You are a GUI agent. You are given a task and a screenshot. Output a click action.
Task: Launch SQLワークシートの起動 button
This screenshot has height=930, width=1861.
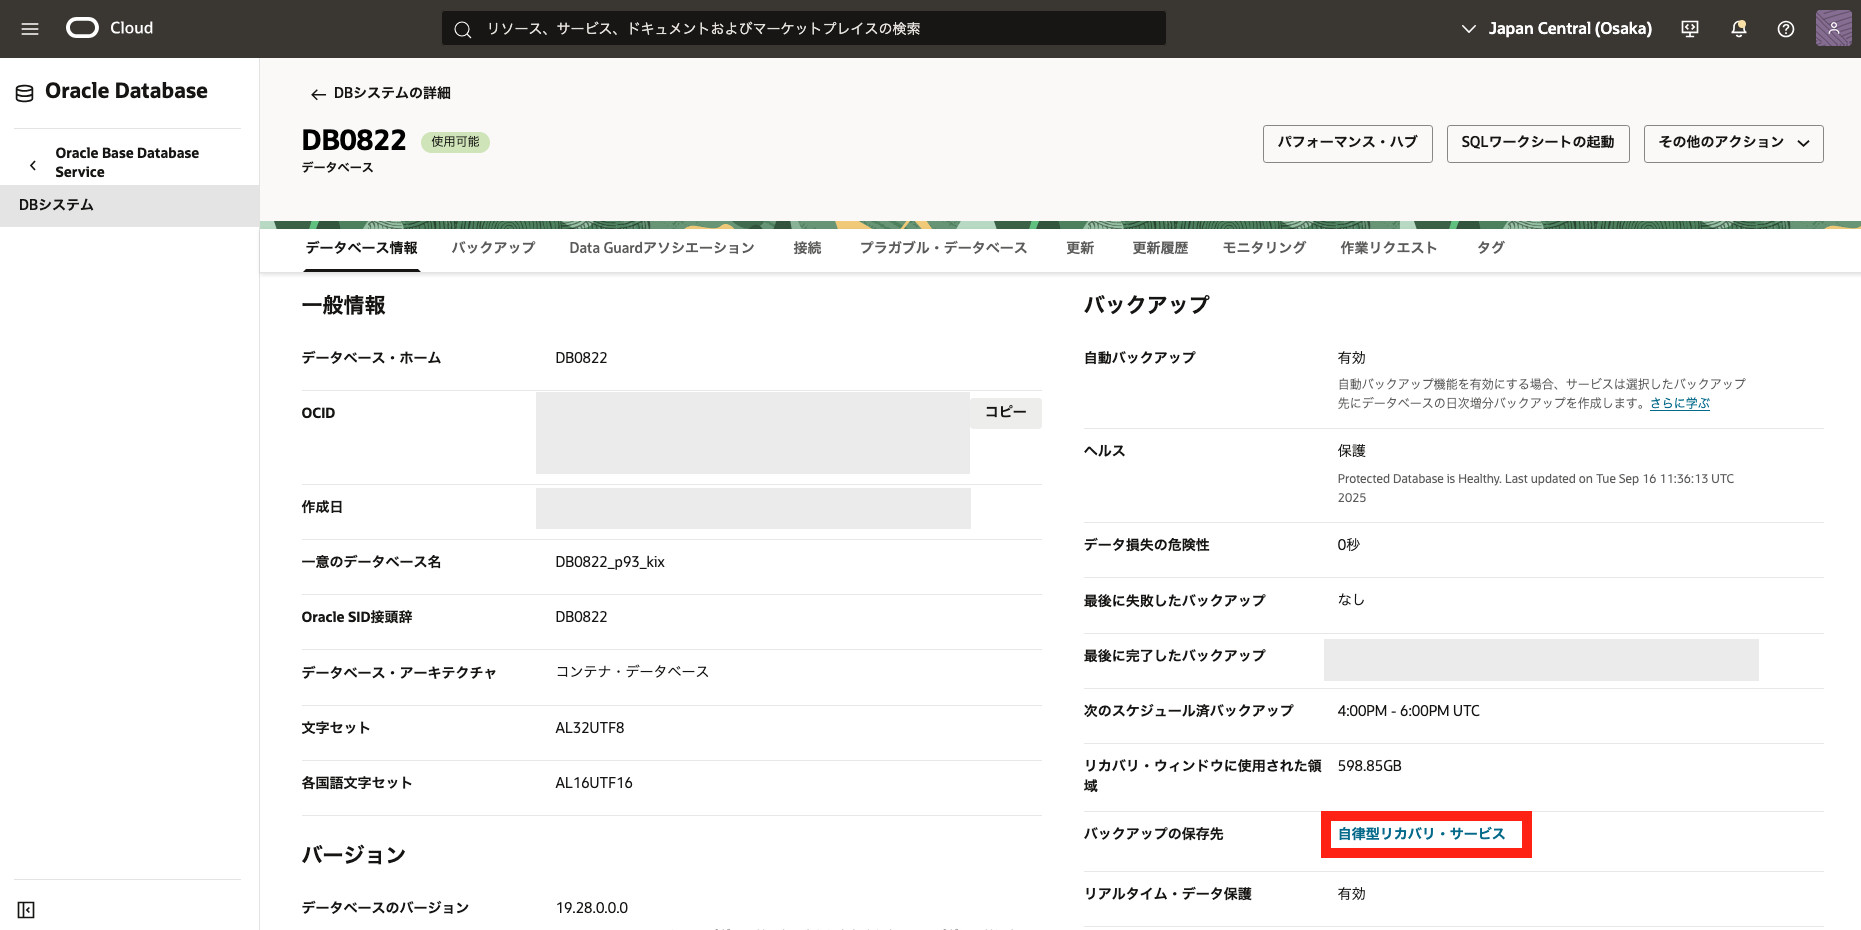coord(1537,143)
